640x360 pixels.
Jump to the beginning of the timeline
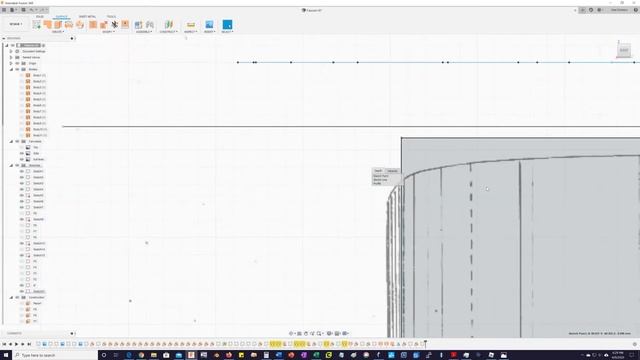4,344
